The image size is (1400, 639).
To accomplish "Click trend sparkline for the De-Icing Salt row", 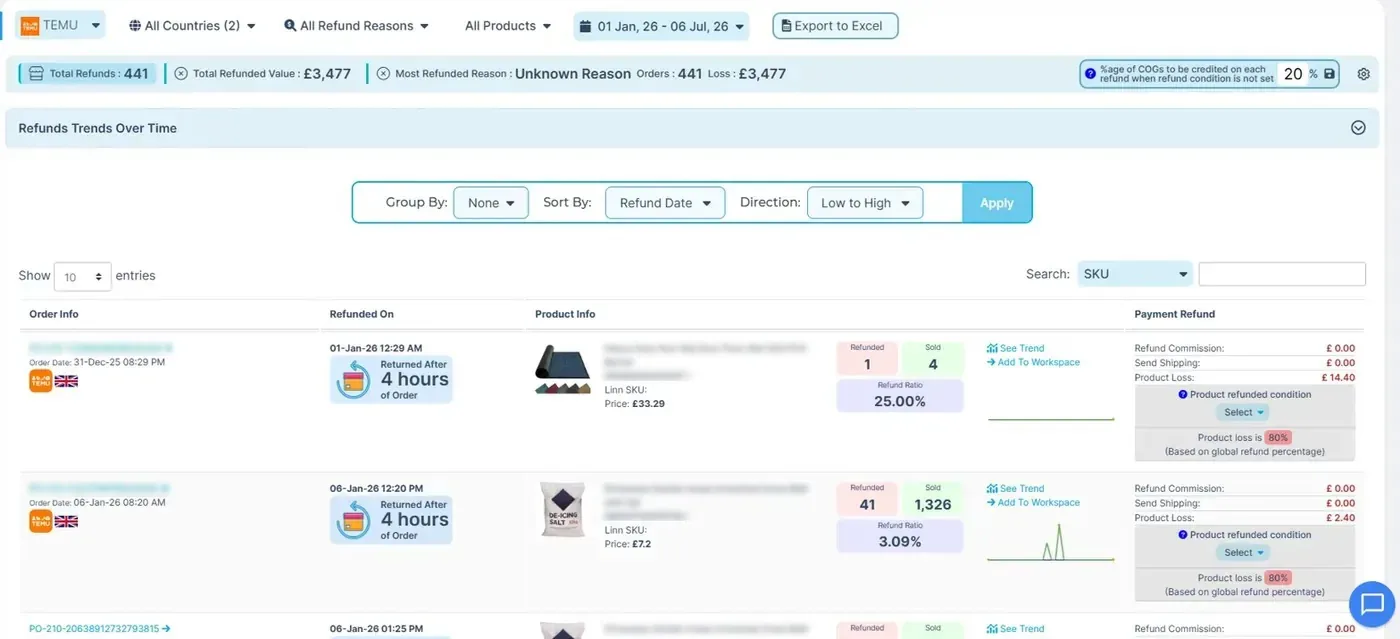I will 1051,543.
